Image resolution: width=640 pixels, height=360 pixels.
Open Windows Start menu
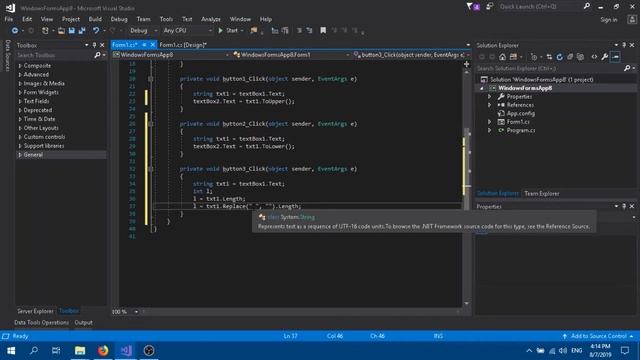pyautogui.click(x=11, y=351)
